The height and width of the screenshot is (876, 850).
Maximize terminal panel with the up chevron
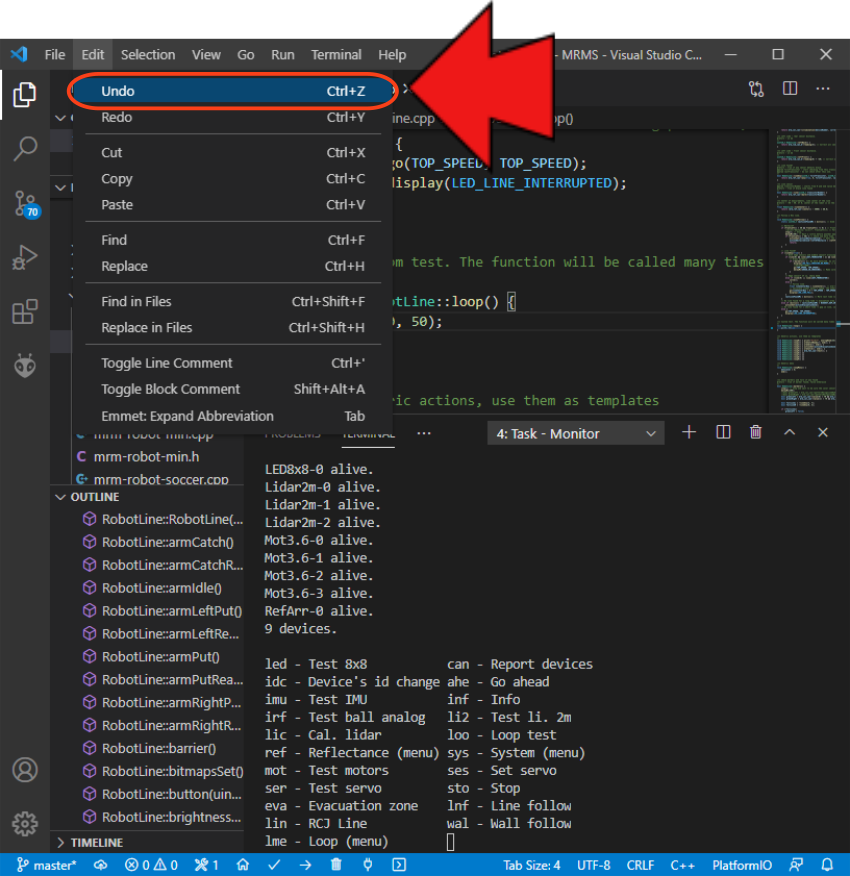point(789,433)
